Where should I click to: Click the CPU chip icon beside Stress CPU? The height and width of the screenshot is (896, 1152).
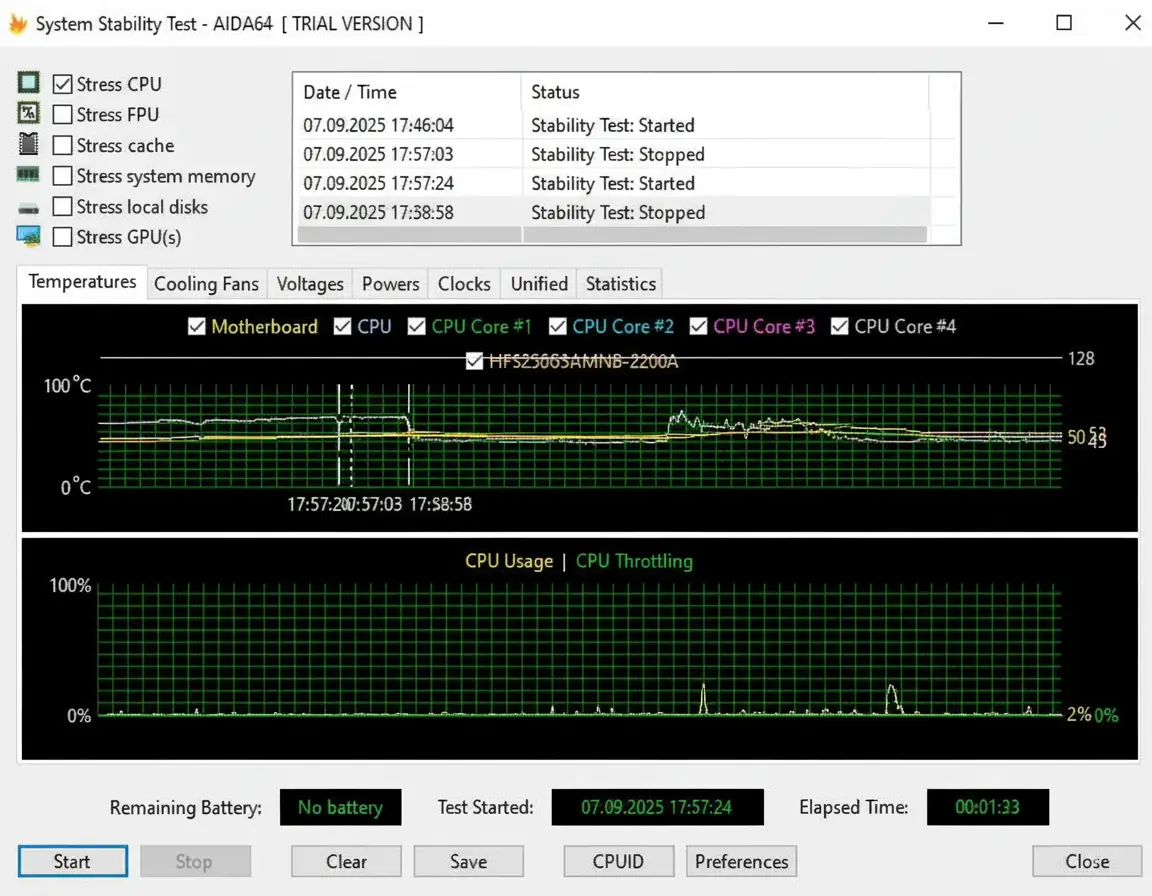pyautogui.click(x=29, y=82)
